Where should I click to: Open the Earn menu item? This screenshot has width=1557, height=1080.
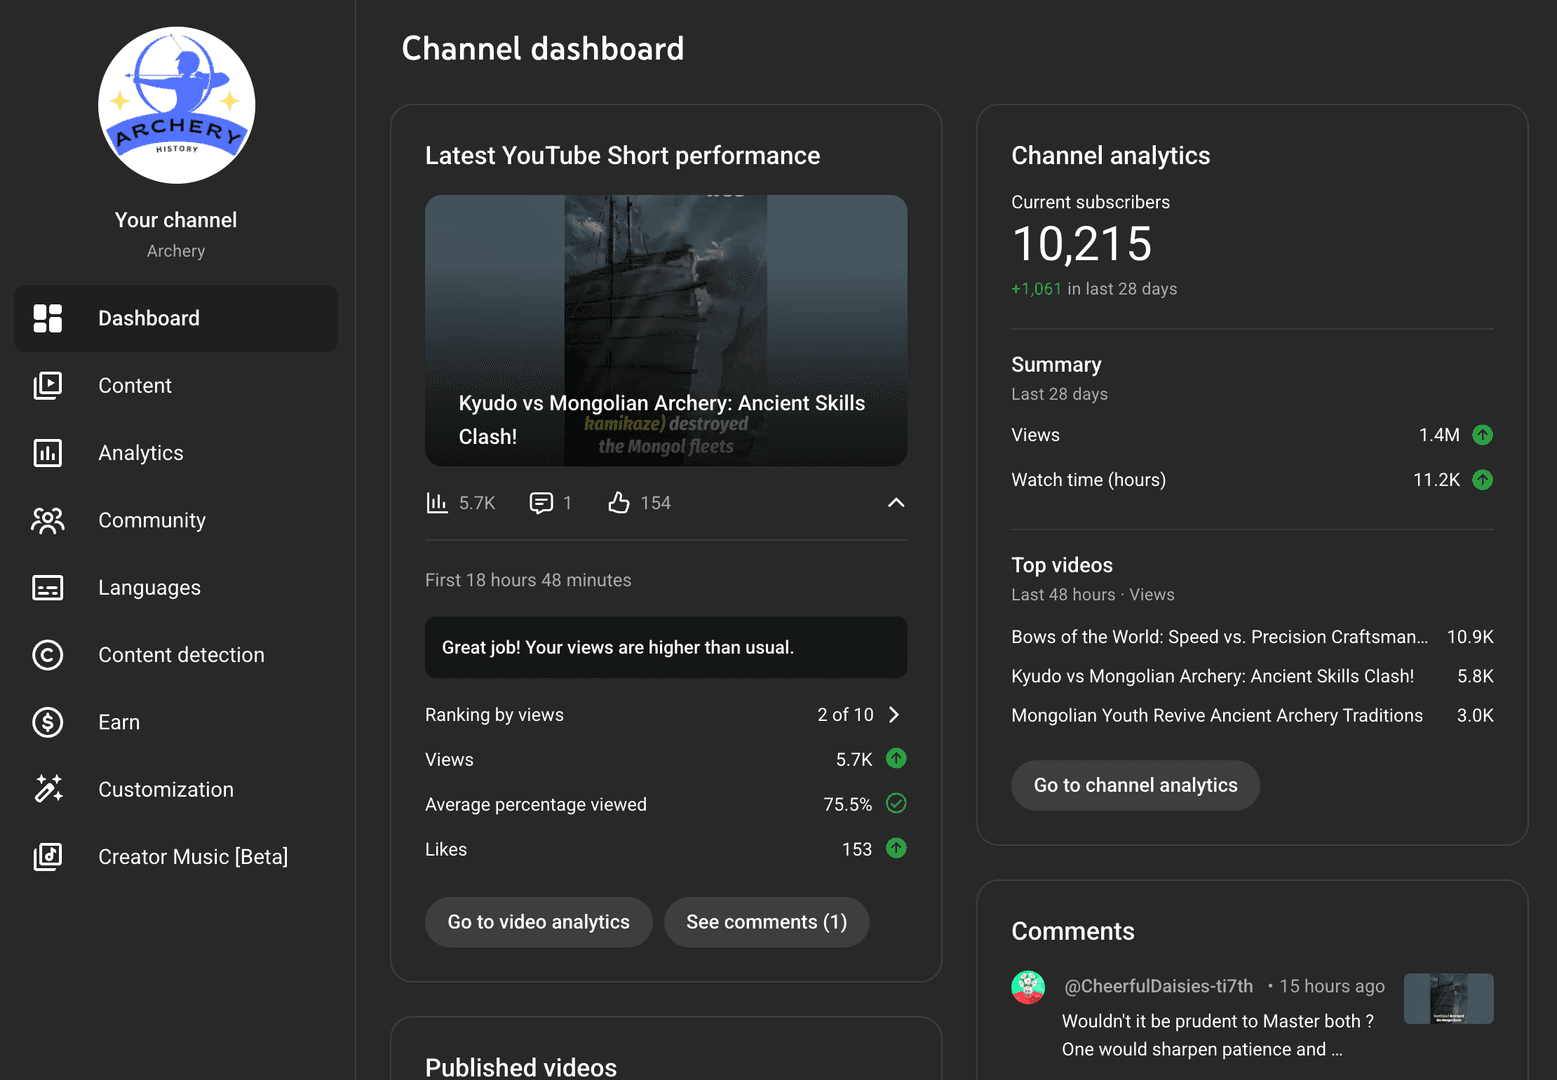tap(119, 722)
